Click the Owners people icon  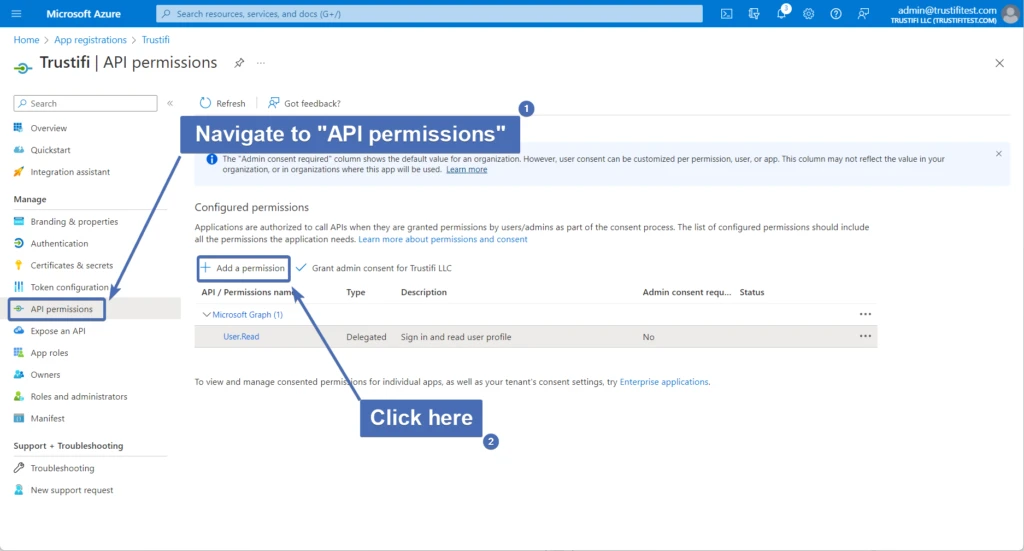(x=18, y=375)
